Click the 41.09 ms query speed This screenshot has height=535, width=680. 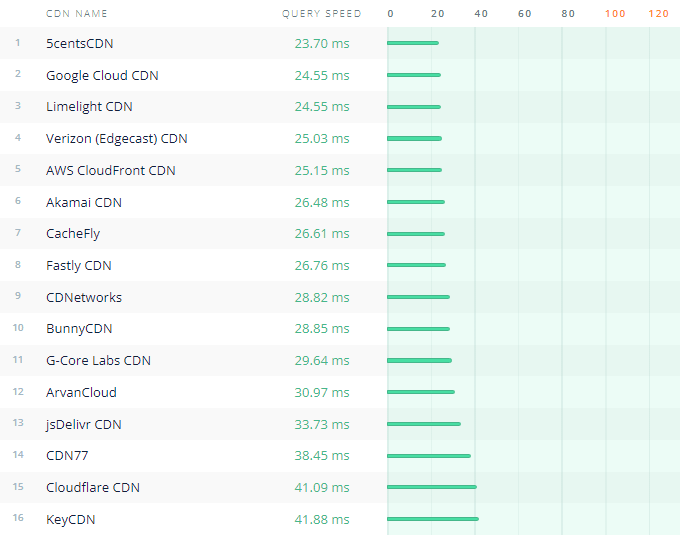[x=322, y=488]
